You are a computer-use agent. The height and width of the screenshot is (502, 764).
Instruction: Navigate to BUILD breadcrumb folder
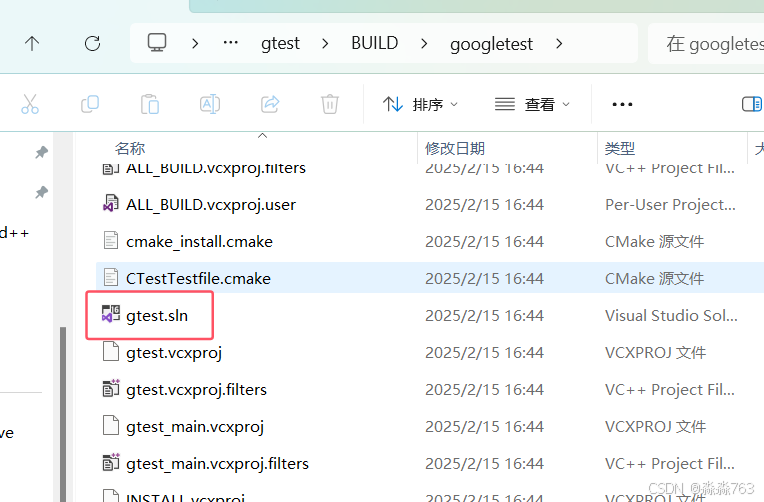click(x=375, y=43)
